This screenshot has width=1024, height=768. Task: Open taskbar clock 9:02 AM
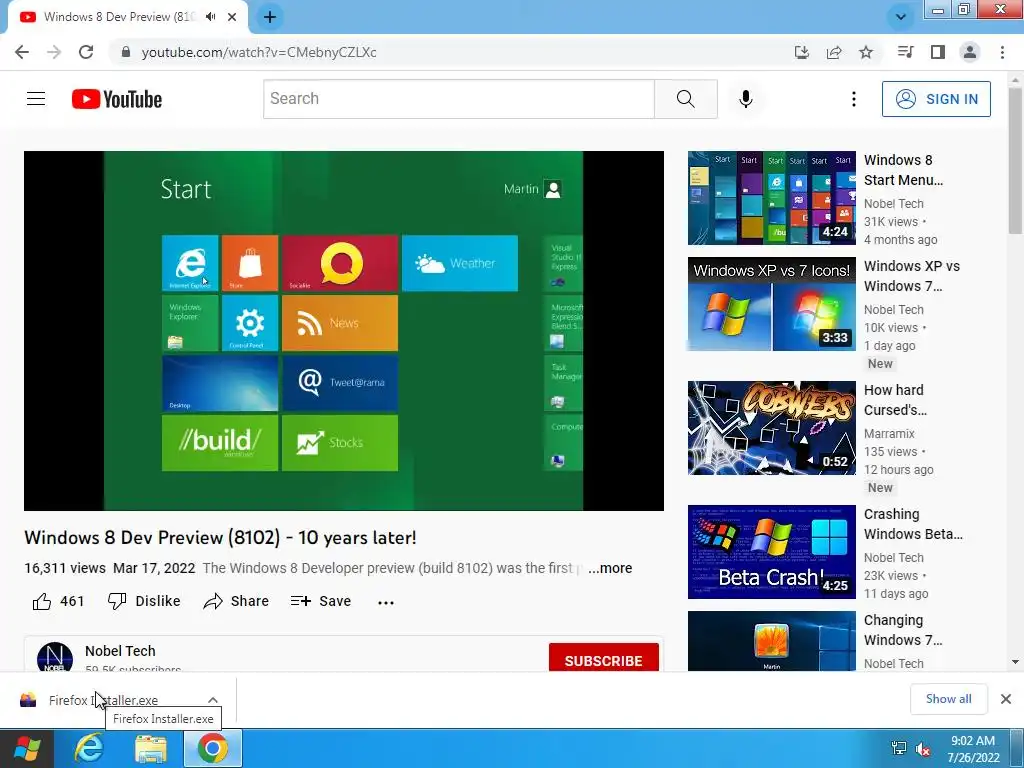[x=973, y=748]
